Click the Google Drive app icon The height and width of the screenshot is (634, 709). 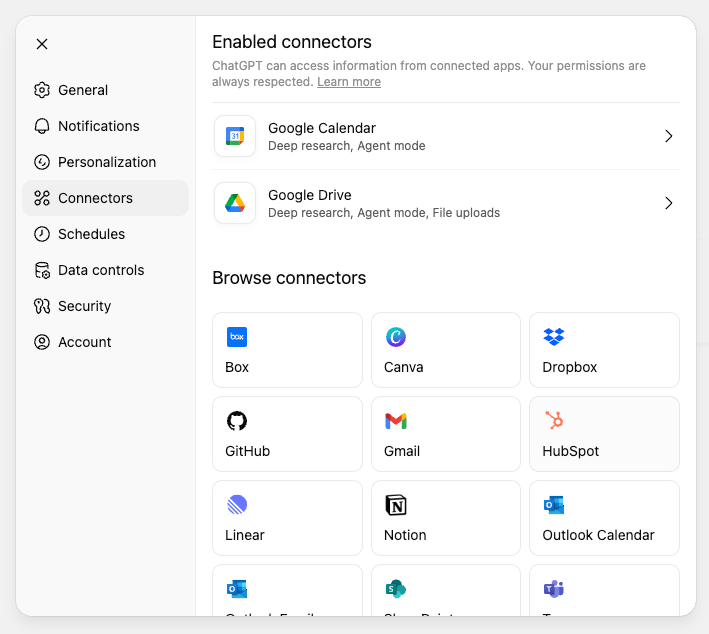coord(235,203)
